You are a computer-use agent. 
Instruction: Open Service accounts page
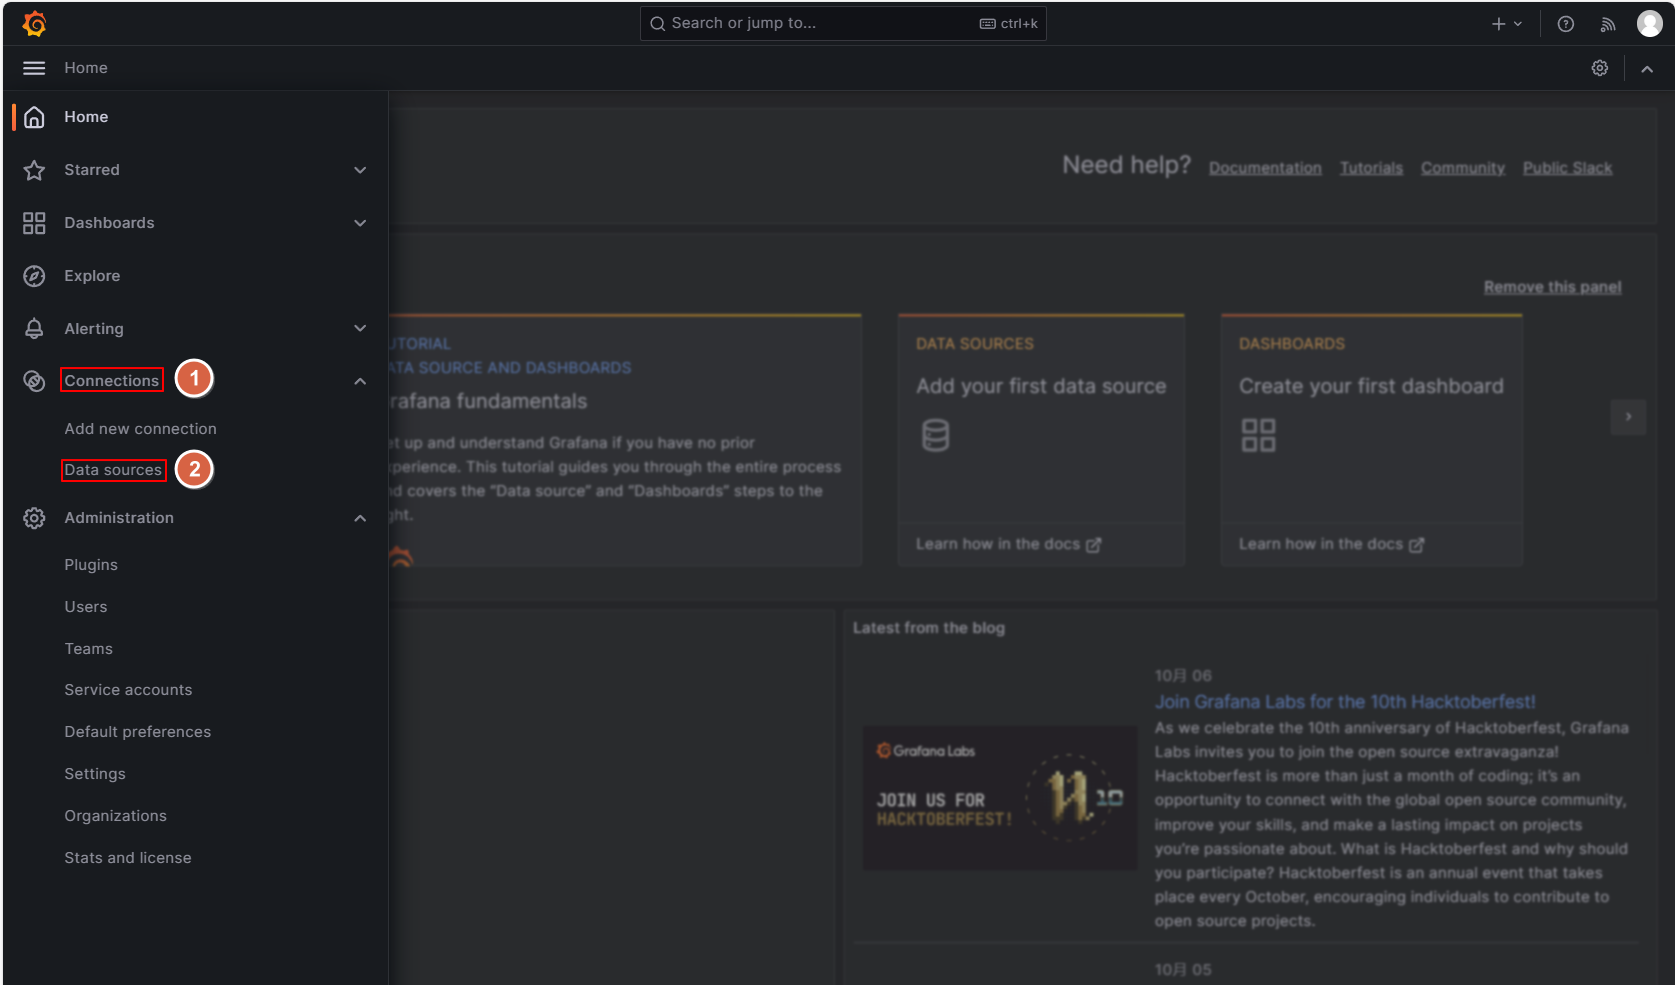128,690
